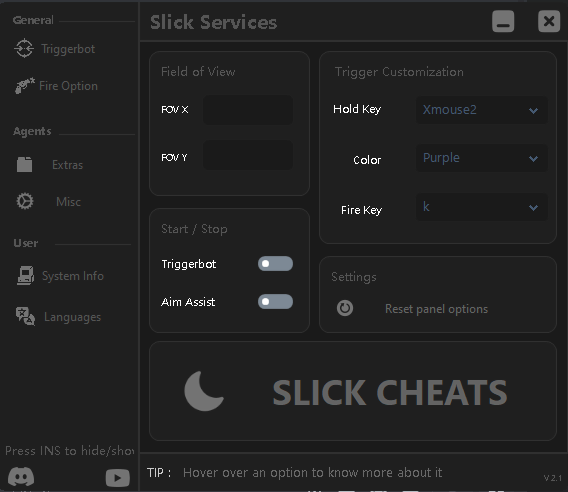Screen dimensions: 568x492
Task: Minimize the Slick Services window
Action: coord(503,21)
